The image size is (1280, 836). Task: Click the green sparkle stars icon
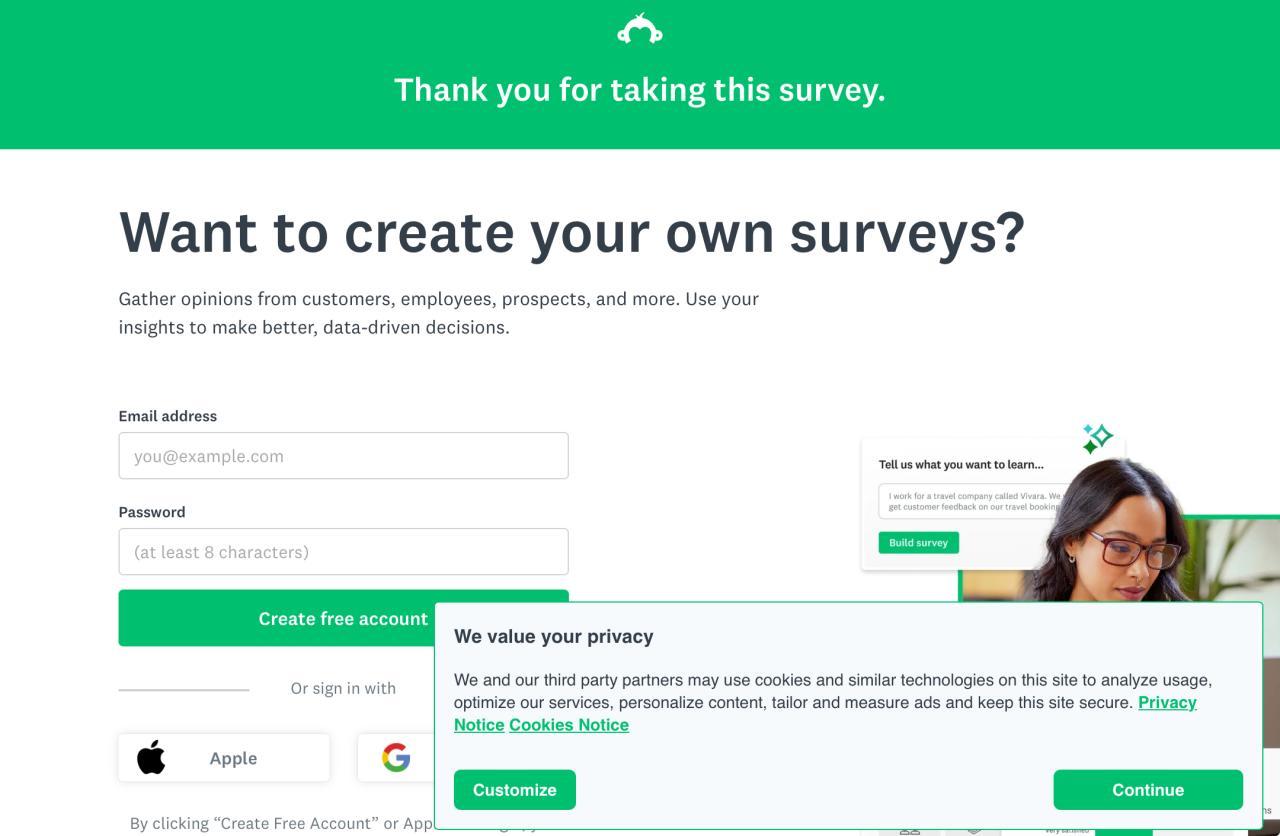(1097, 438)
